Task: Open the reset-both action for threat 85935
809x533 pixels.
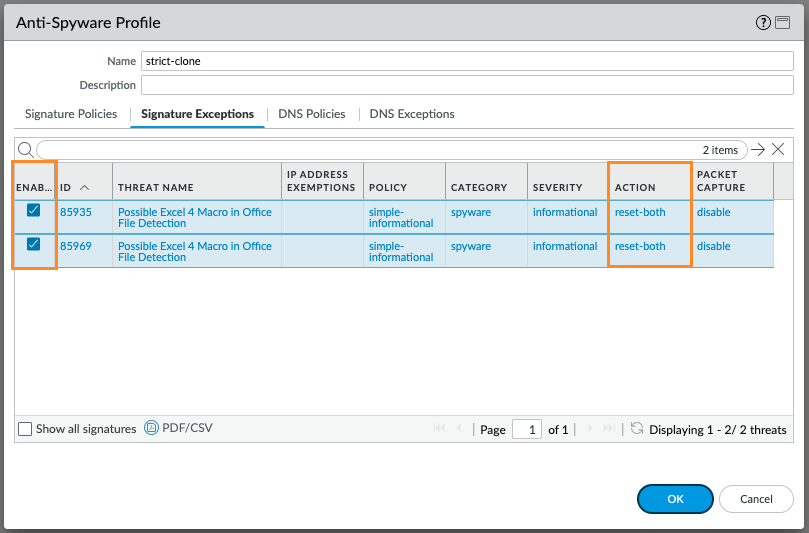Action: pos(640,212)
